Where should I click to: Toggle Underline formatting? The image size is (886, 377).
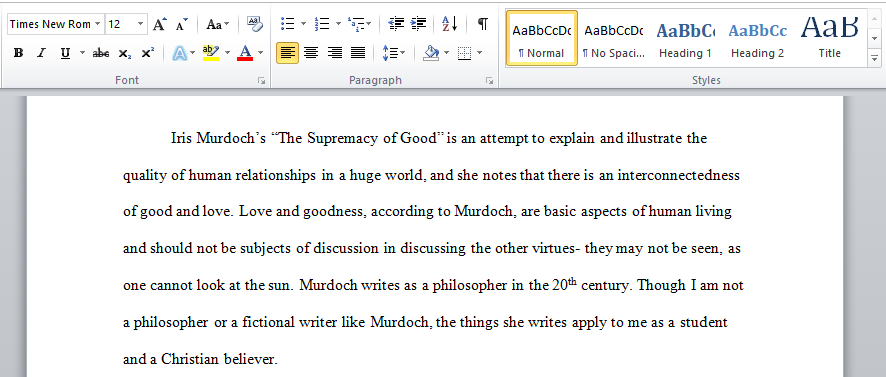pyautogui.click(x=65, y=53)
